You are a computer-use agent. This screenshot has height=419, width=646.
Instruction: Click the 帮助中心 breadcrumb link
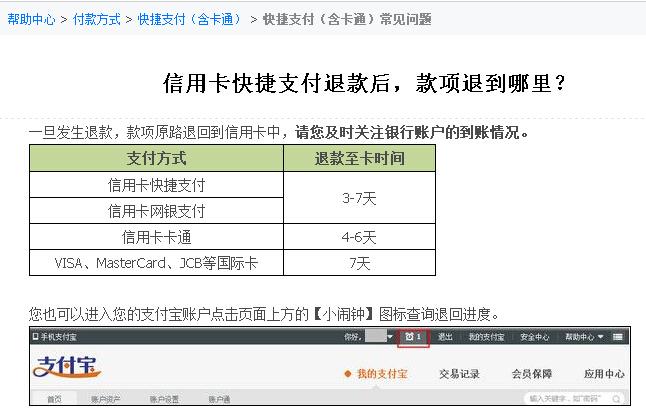pyautogui.click(x=31, y=19)
